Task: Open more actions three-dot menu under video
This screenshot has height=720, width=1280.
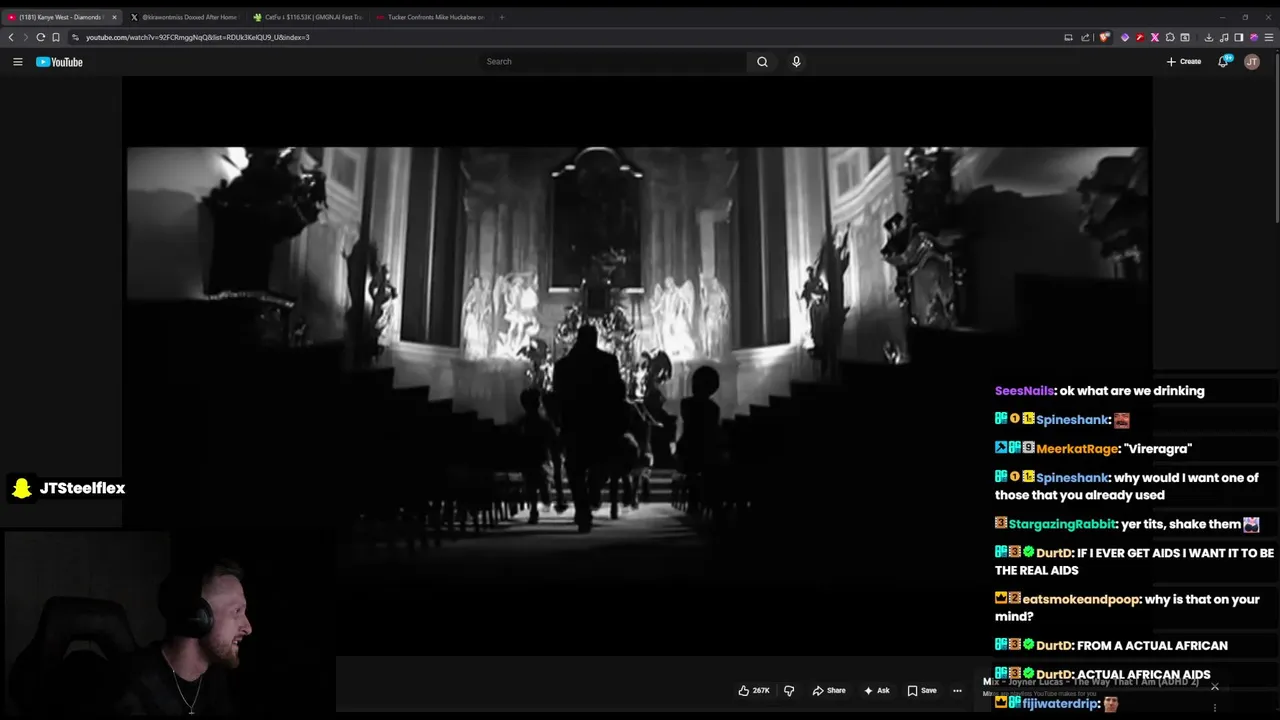Action: [x=957, y=691]
